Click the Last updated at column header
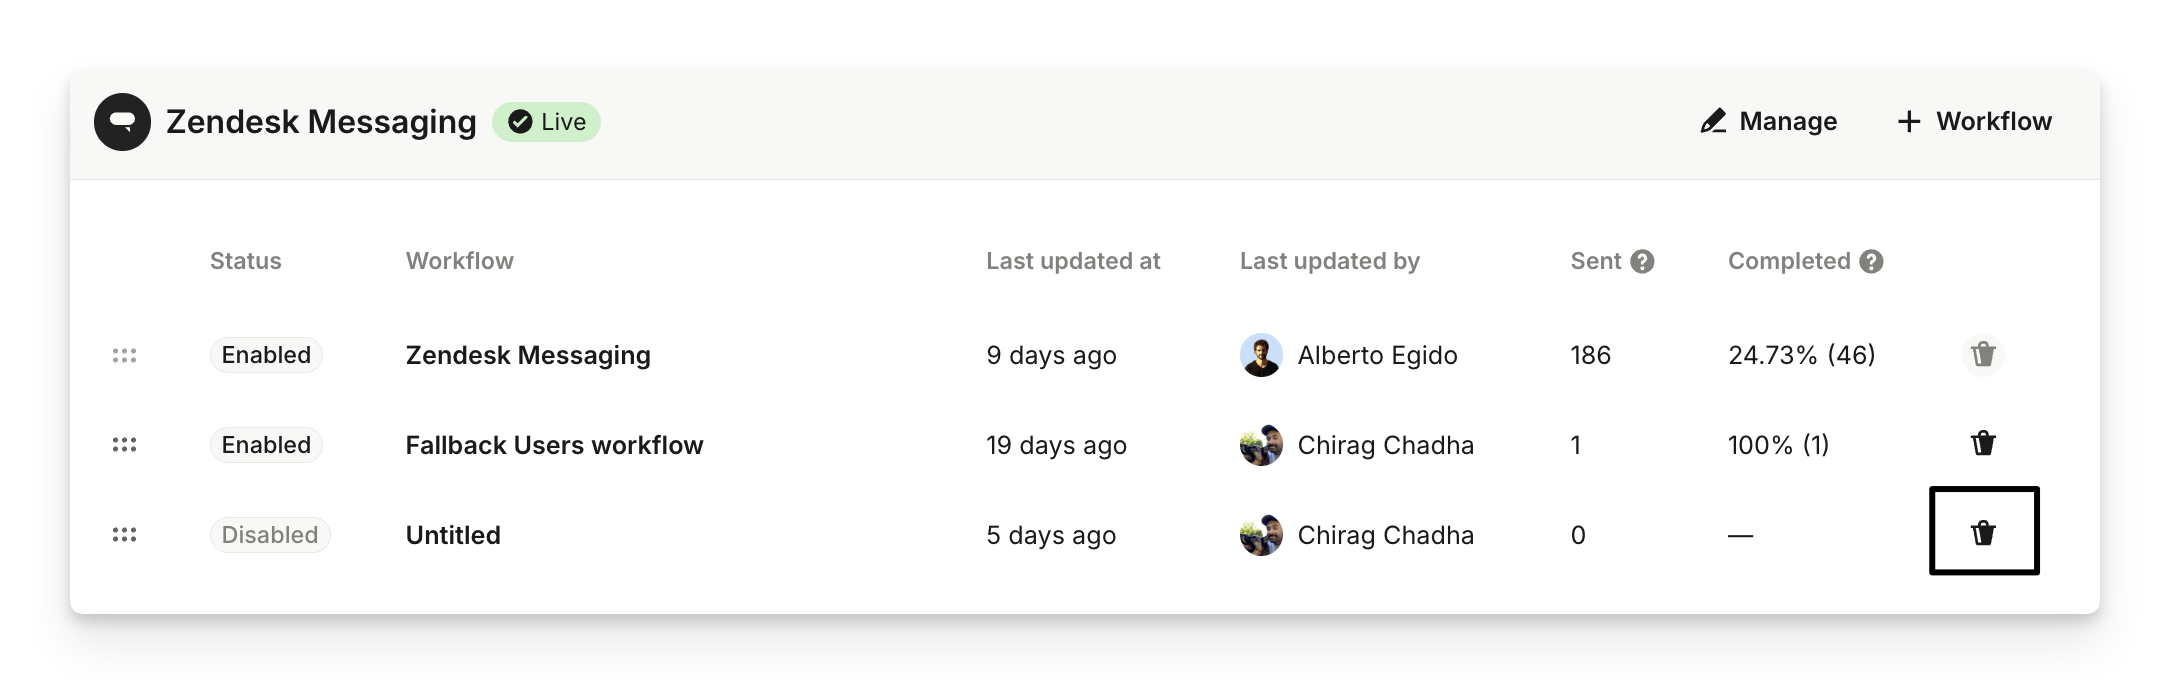 (x=1073, y=261)
